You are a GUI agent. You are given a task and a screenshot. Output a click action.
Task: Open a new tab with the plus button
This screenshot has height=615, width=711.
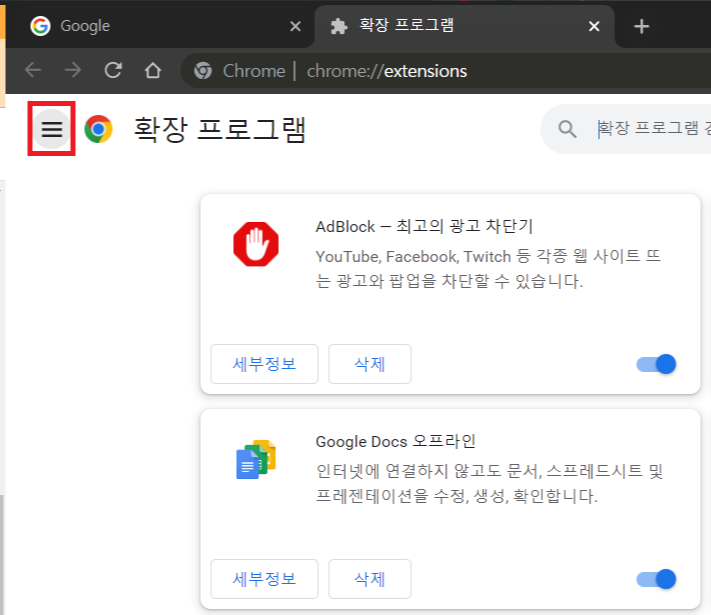pos(641,26)
